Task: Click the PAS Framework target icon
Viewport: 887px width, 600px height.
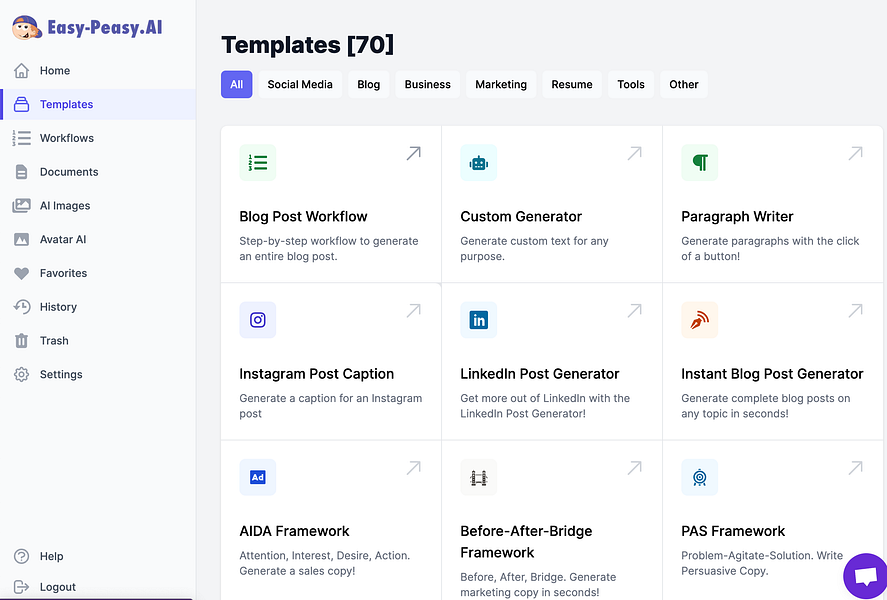Action: click(x=700, y=478)
